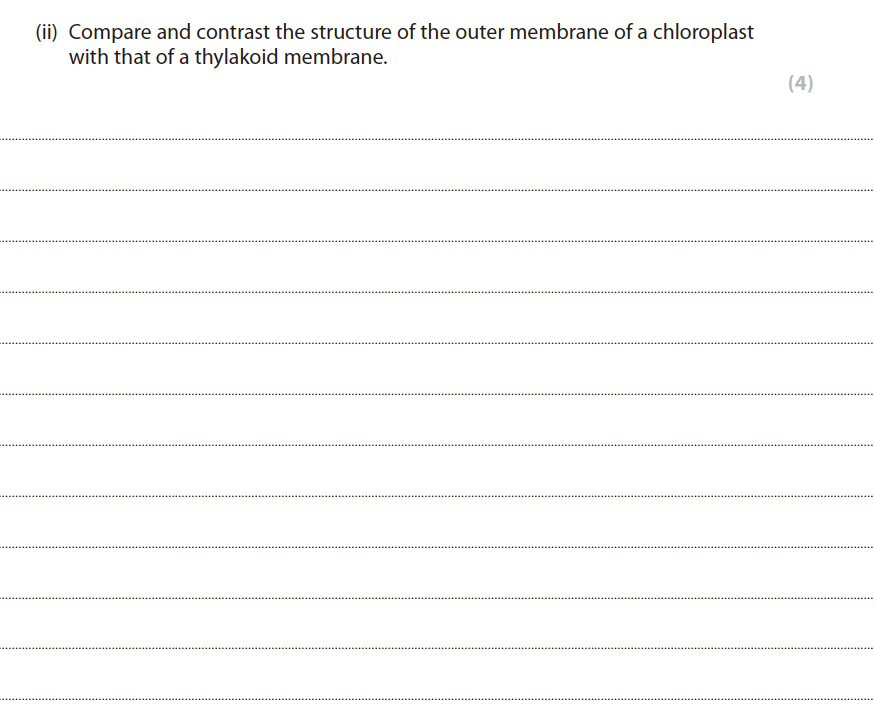This screenshot has height=714, width=874.
Task: Click the third dotted answer line
Action: (x=437, y=240)
